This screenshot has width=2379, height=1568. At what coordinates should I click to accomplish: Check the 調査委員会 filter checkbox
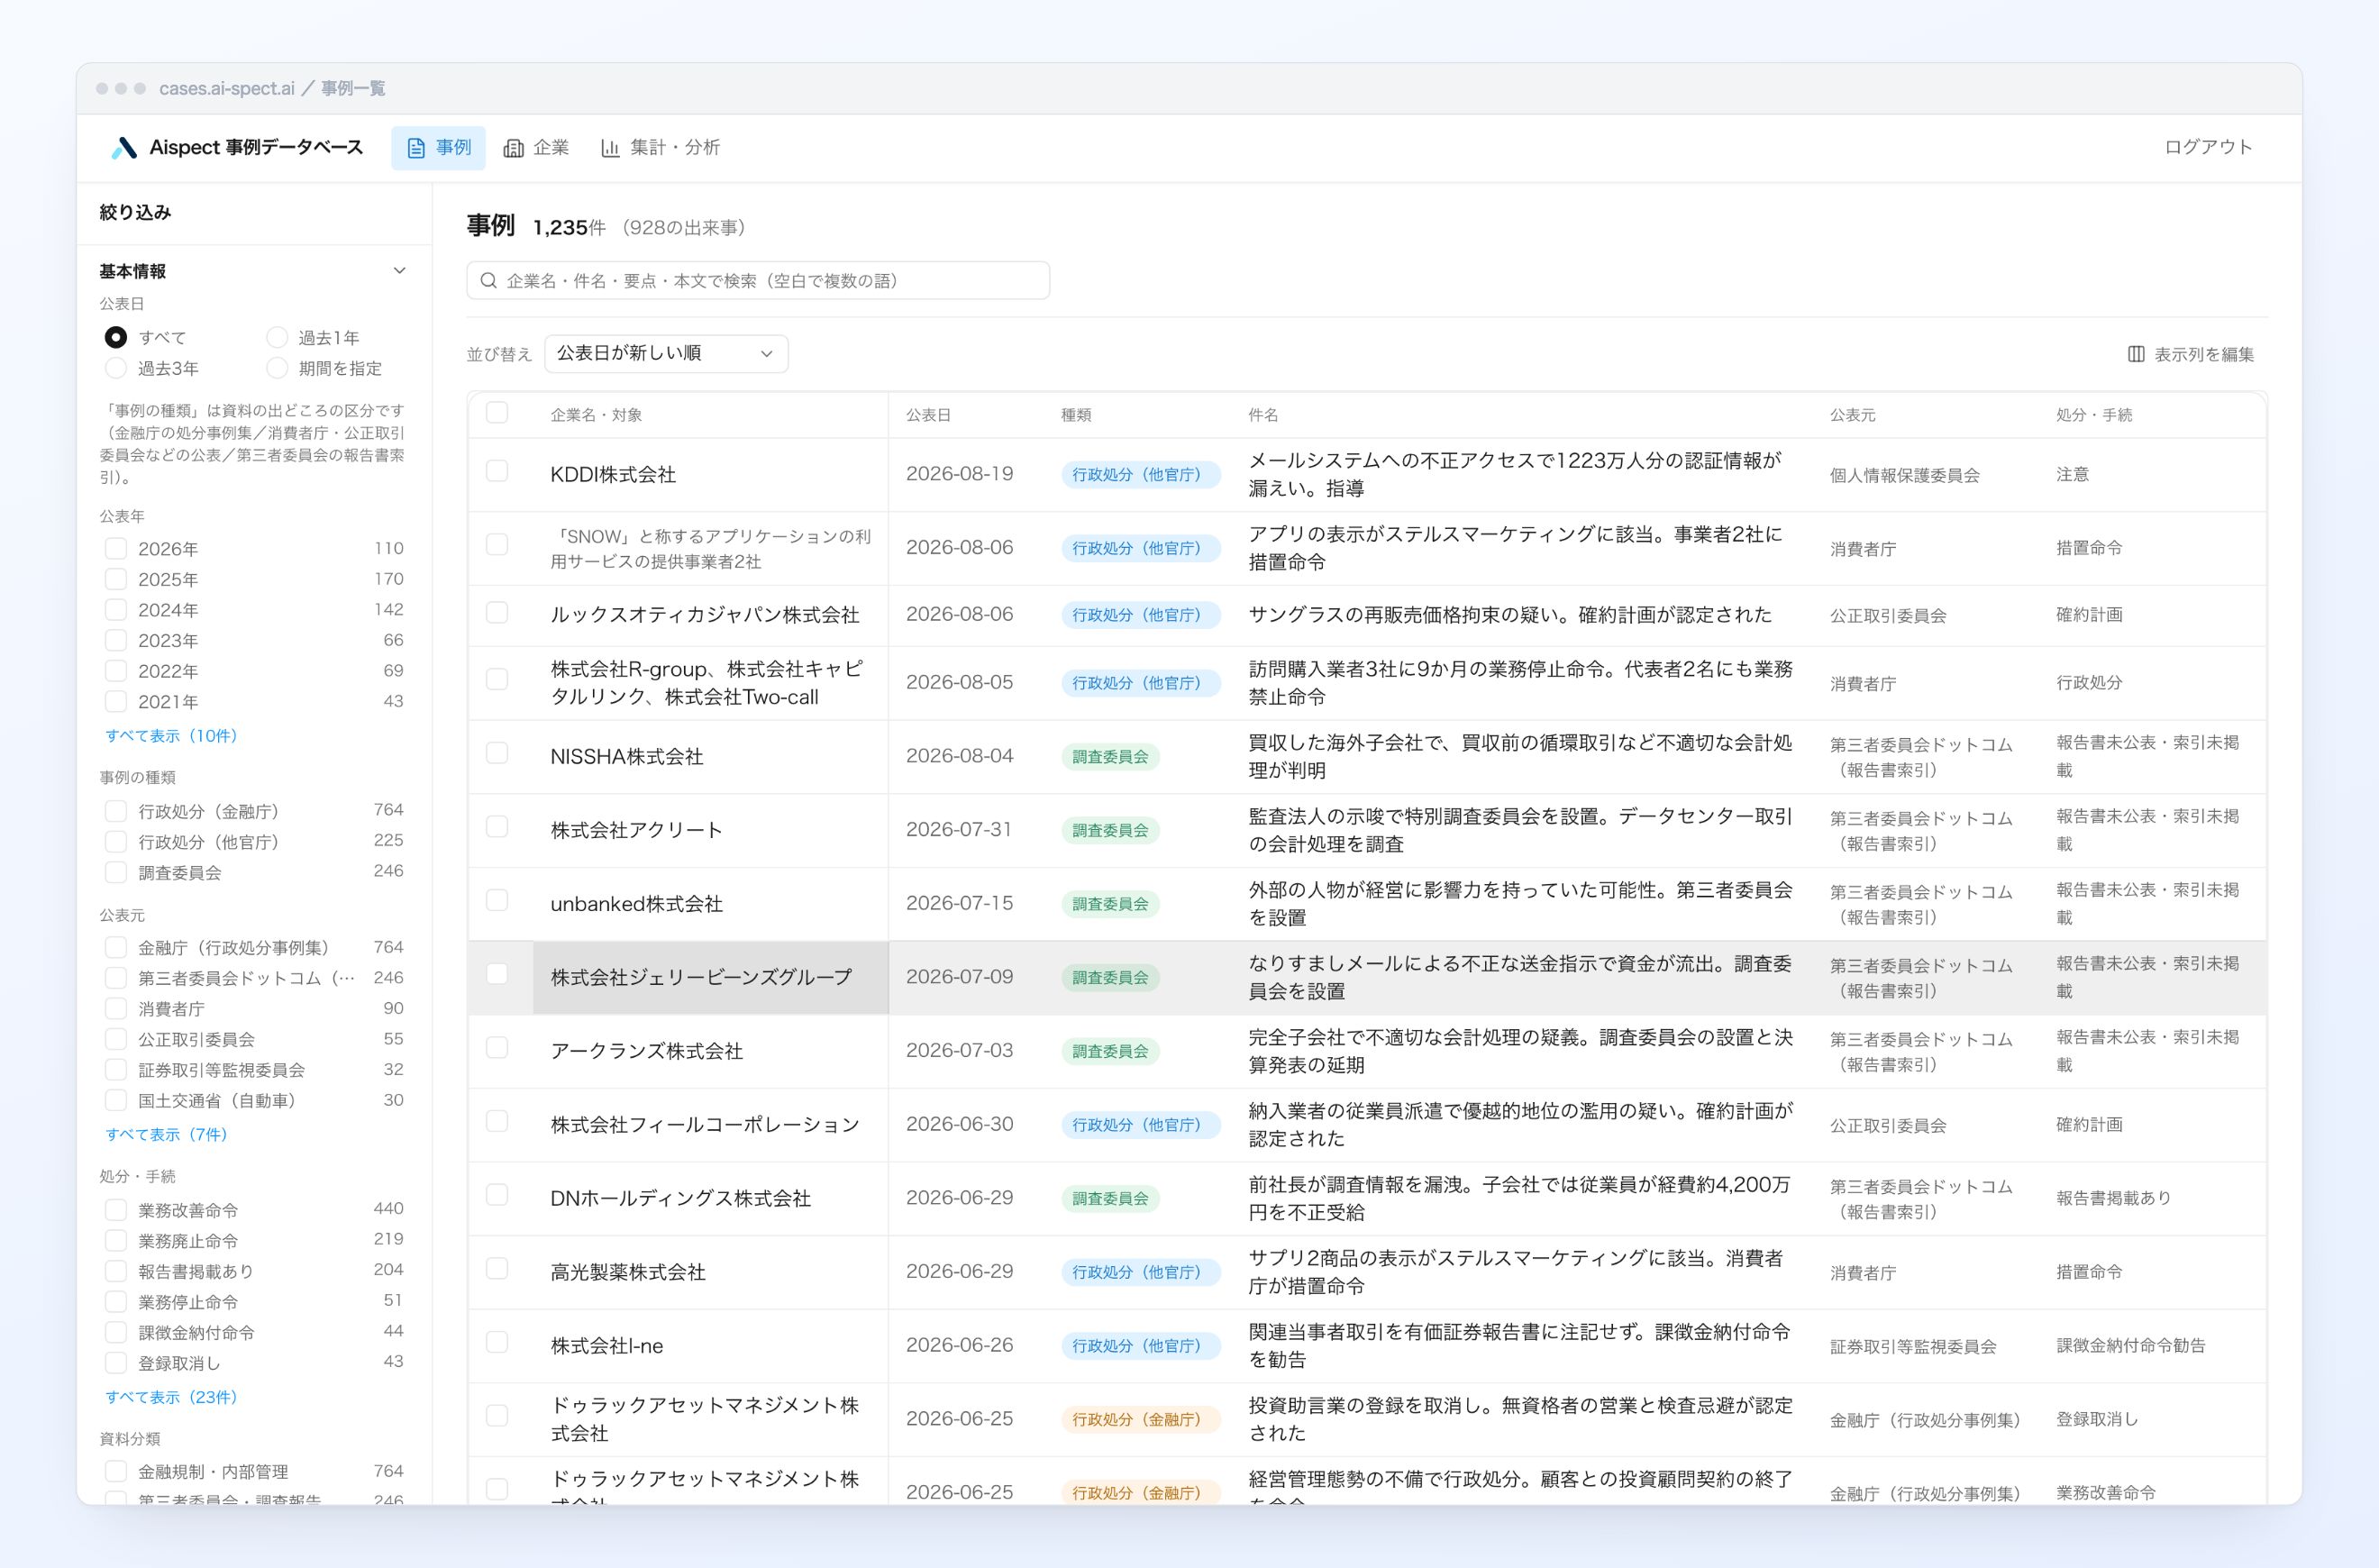pyautogui.click(x=116, y=872)
